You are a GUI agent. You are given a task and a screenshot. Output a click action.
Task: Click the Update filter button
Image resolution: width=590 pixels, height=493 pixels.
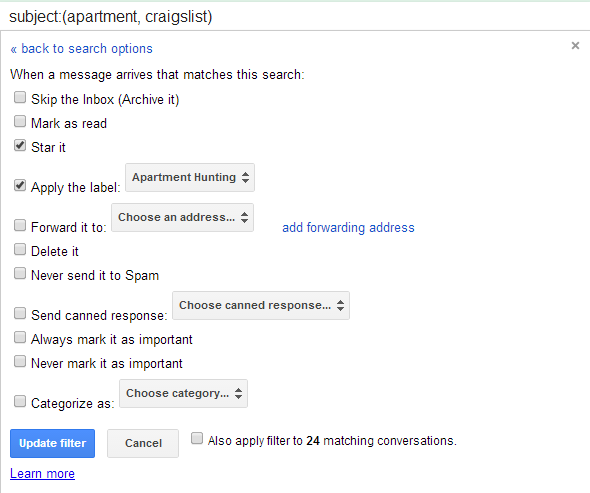coord(52,443)
